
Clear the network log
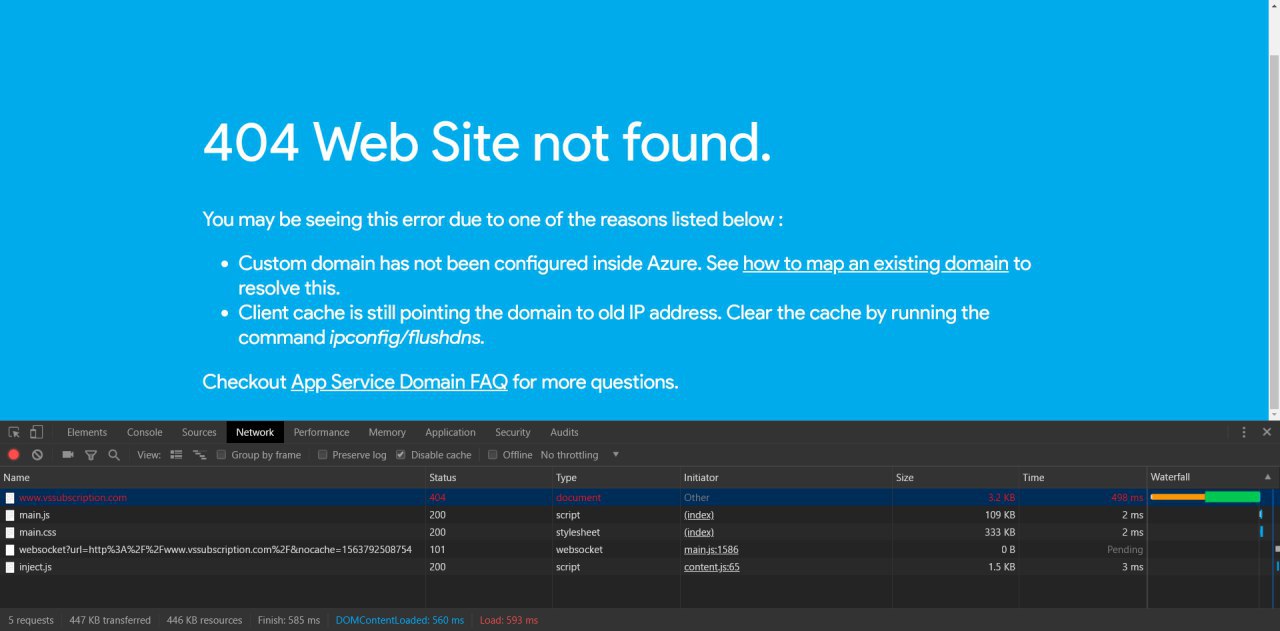(37, 455)
